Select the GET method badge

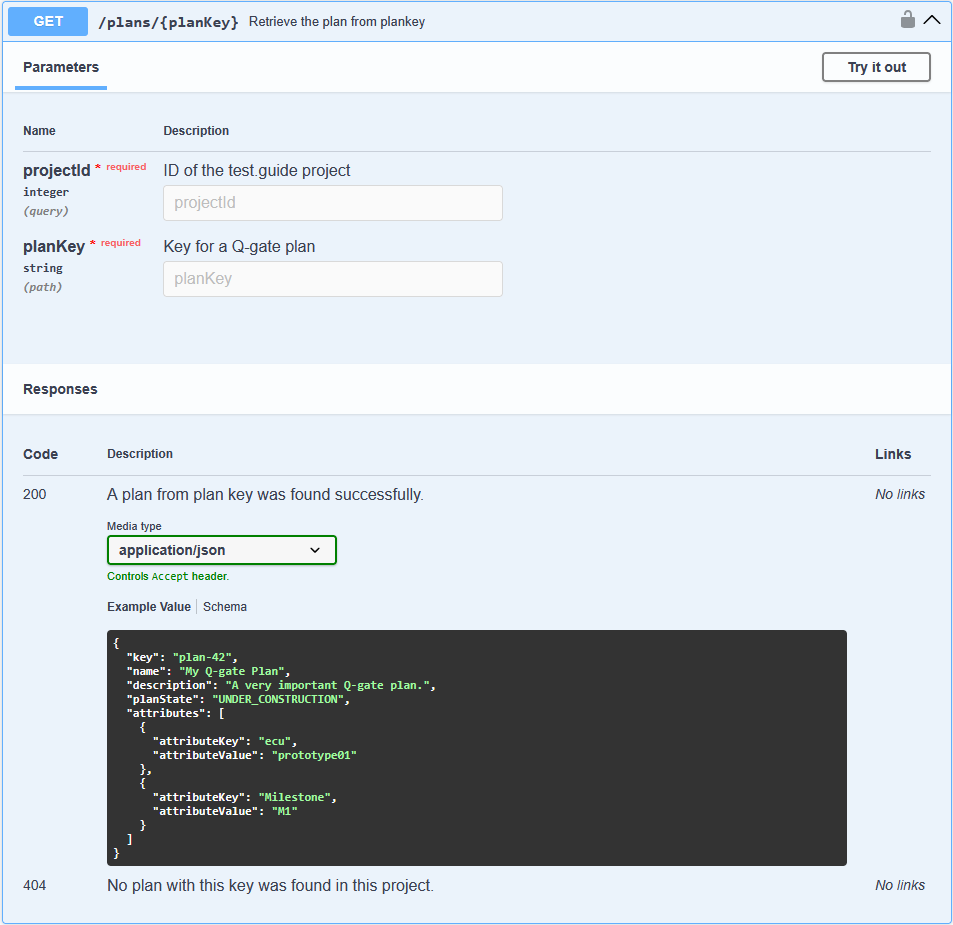click(47, 20)
